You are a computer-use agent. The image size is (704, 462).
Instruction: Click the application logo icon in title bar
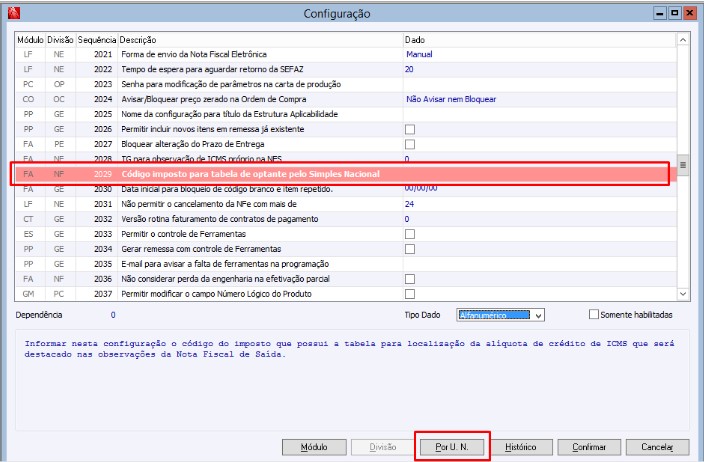click(14, 13)
